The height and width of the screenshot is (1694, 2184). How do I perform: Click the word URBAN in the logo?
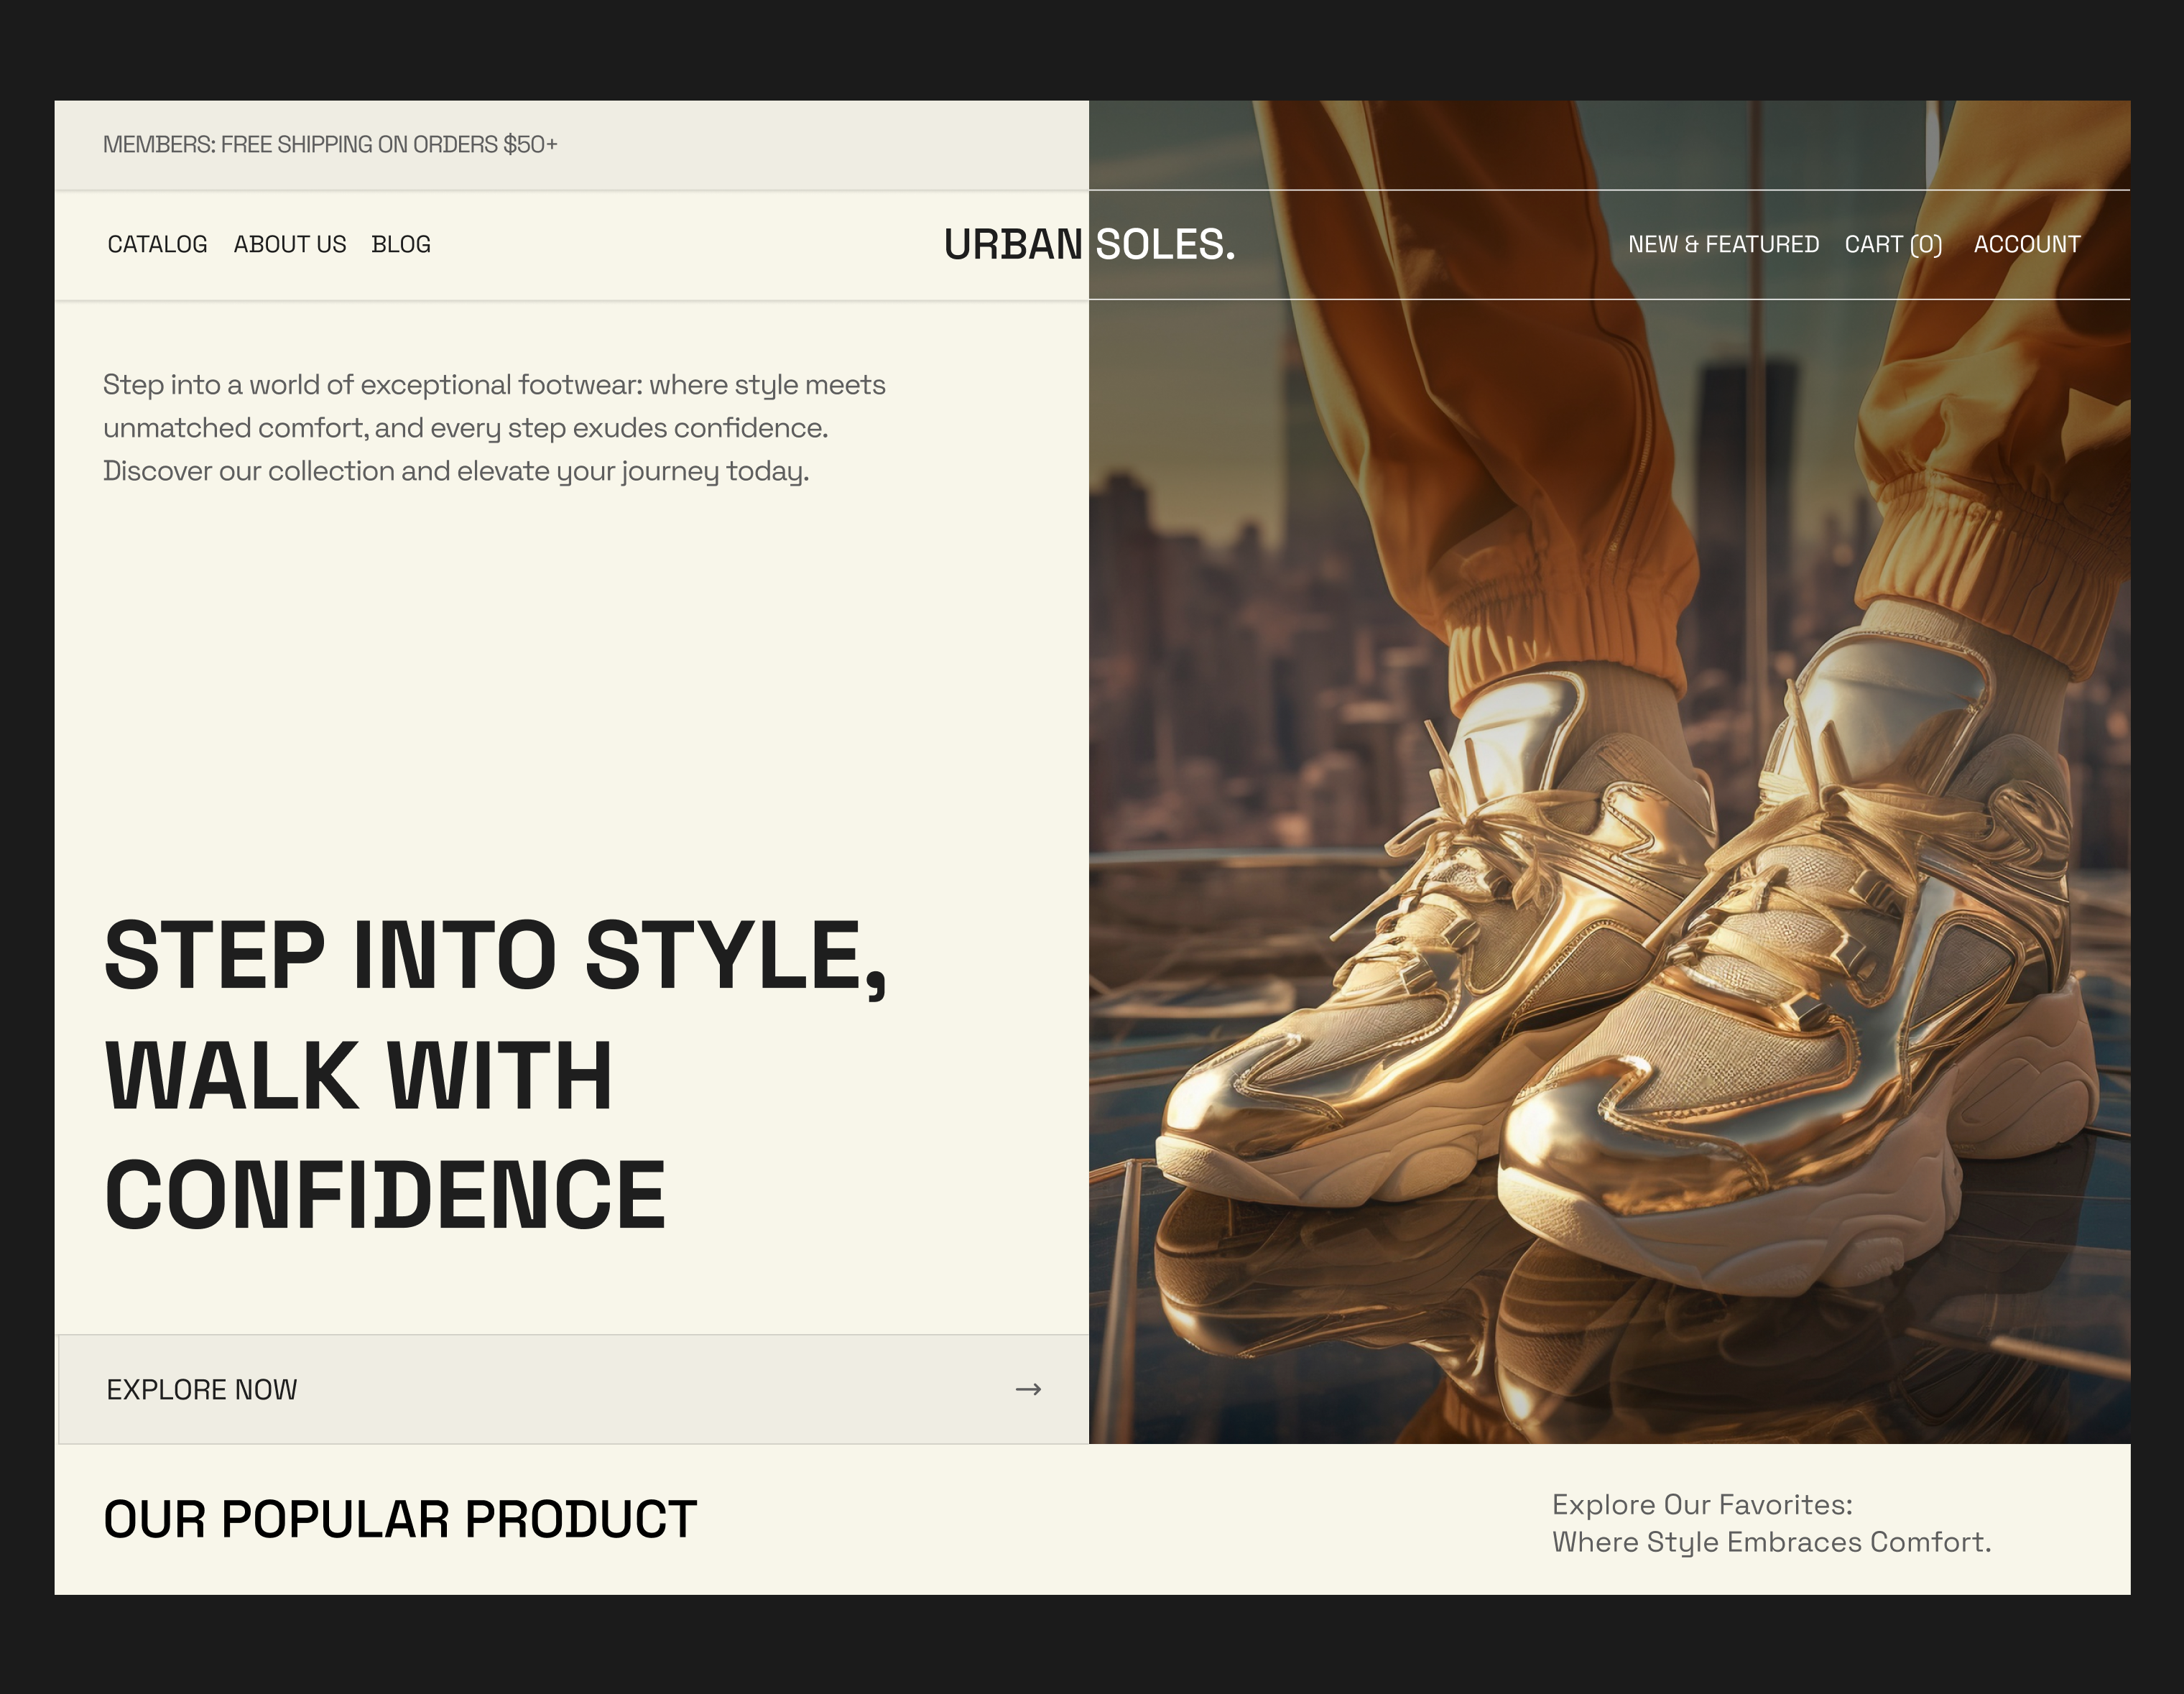pos(1013,244)
